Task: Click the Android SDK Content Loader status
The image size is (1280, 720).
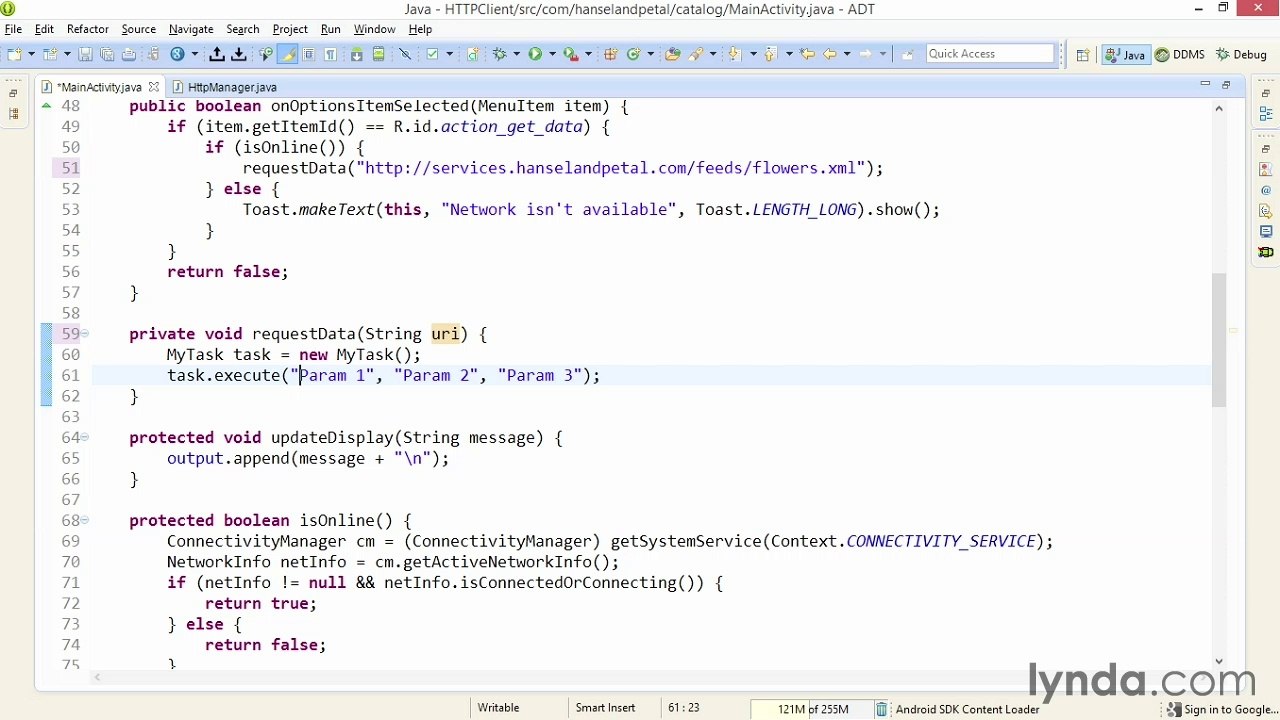Action: [x=967, y=709]
